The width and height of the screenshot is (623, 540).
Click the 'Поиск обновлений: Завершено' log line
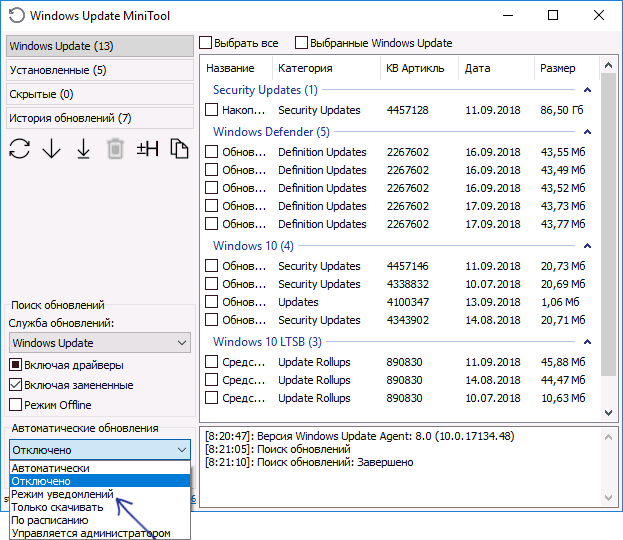309,462
